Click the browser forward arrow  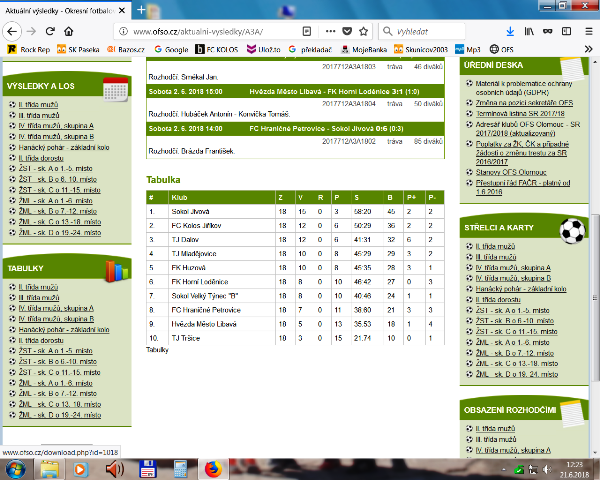31,31
